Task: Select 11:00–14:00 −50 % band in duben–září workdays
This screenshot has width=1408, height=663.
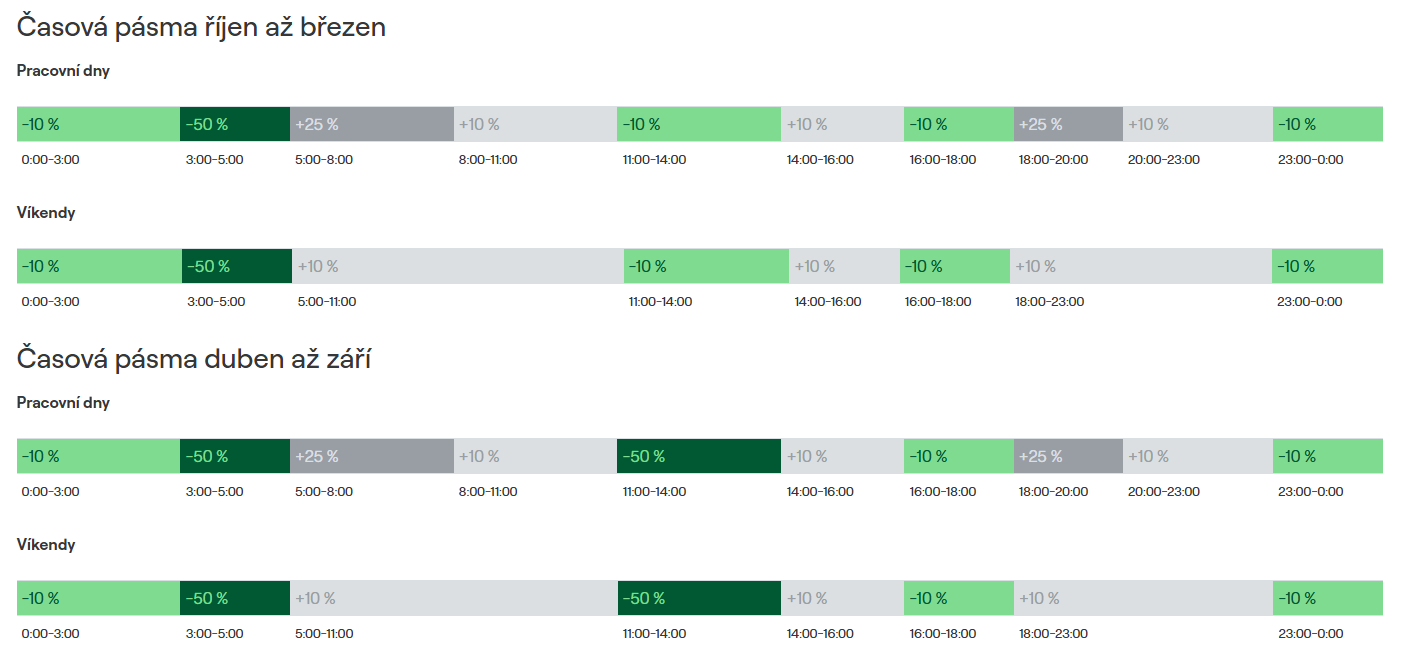Action: pos(698,456)
